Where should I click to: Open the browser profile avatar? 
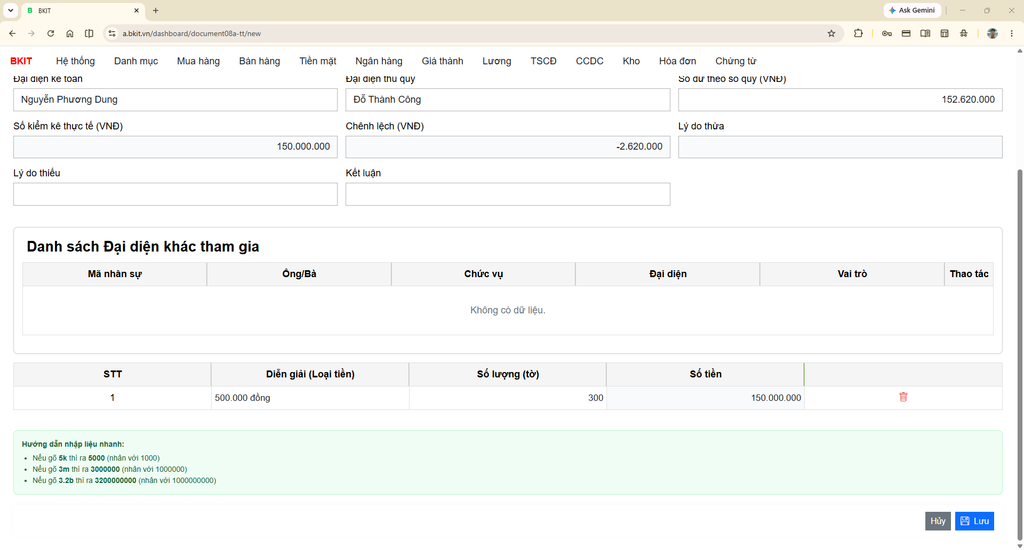(x=992, y=33)
